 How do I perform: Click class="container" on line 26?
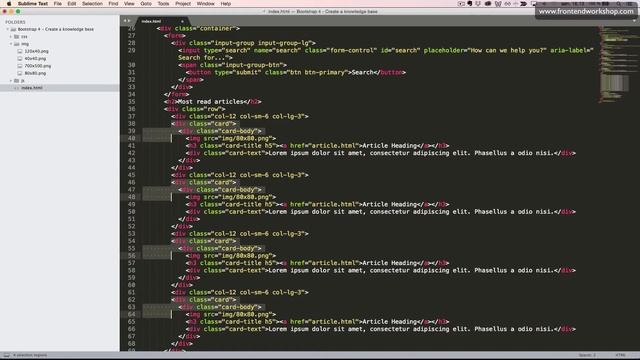(205, 29)
